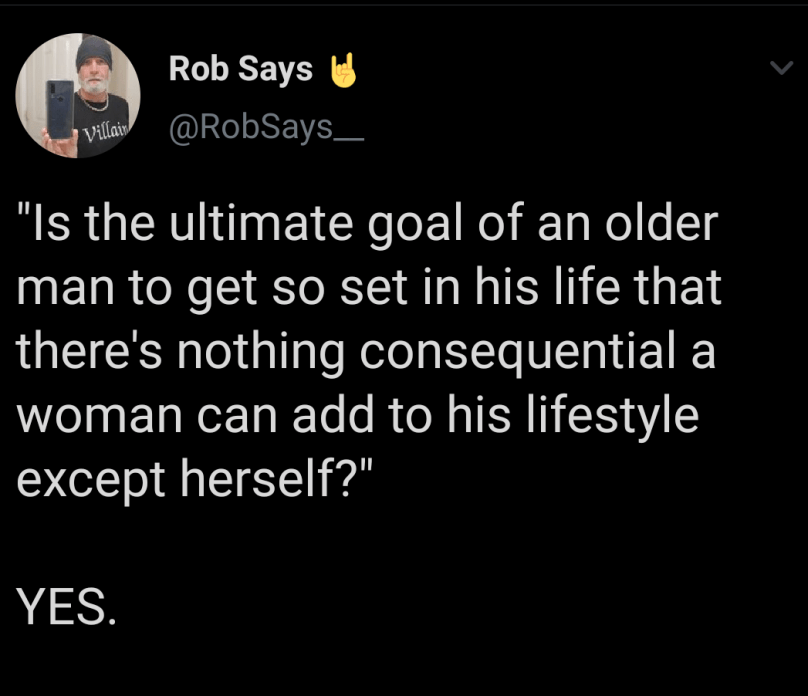
Task: Click the rock-on hand emoji
Action: 344,70
